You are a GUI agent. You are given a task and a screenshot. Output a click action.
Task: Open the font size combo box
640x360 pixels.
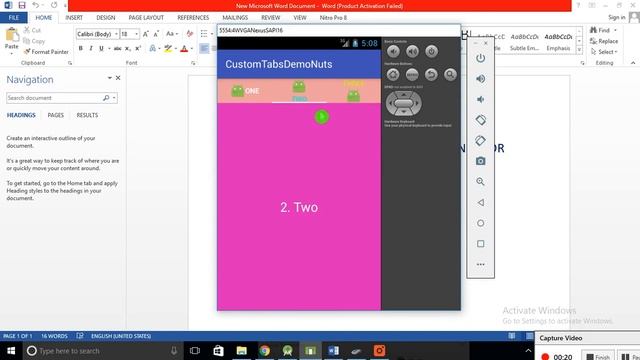129,34
